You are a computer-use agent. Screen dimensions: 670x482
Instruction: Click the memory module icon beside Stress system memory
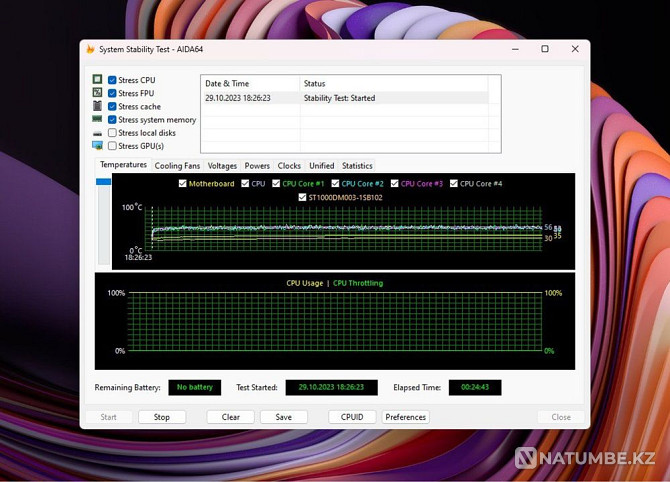(x=97, y=119)
